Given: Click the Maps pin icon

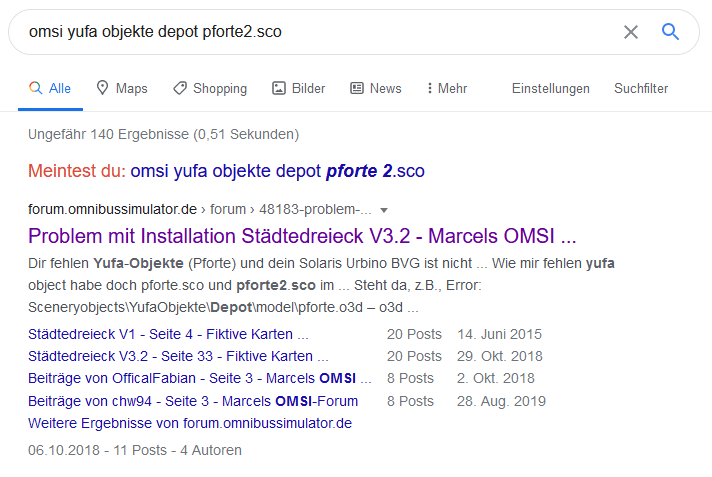Looking at the screenshot, I should 102,88.
